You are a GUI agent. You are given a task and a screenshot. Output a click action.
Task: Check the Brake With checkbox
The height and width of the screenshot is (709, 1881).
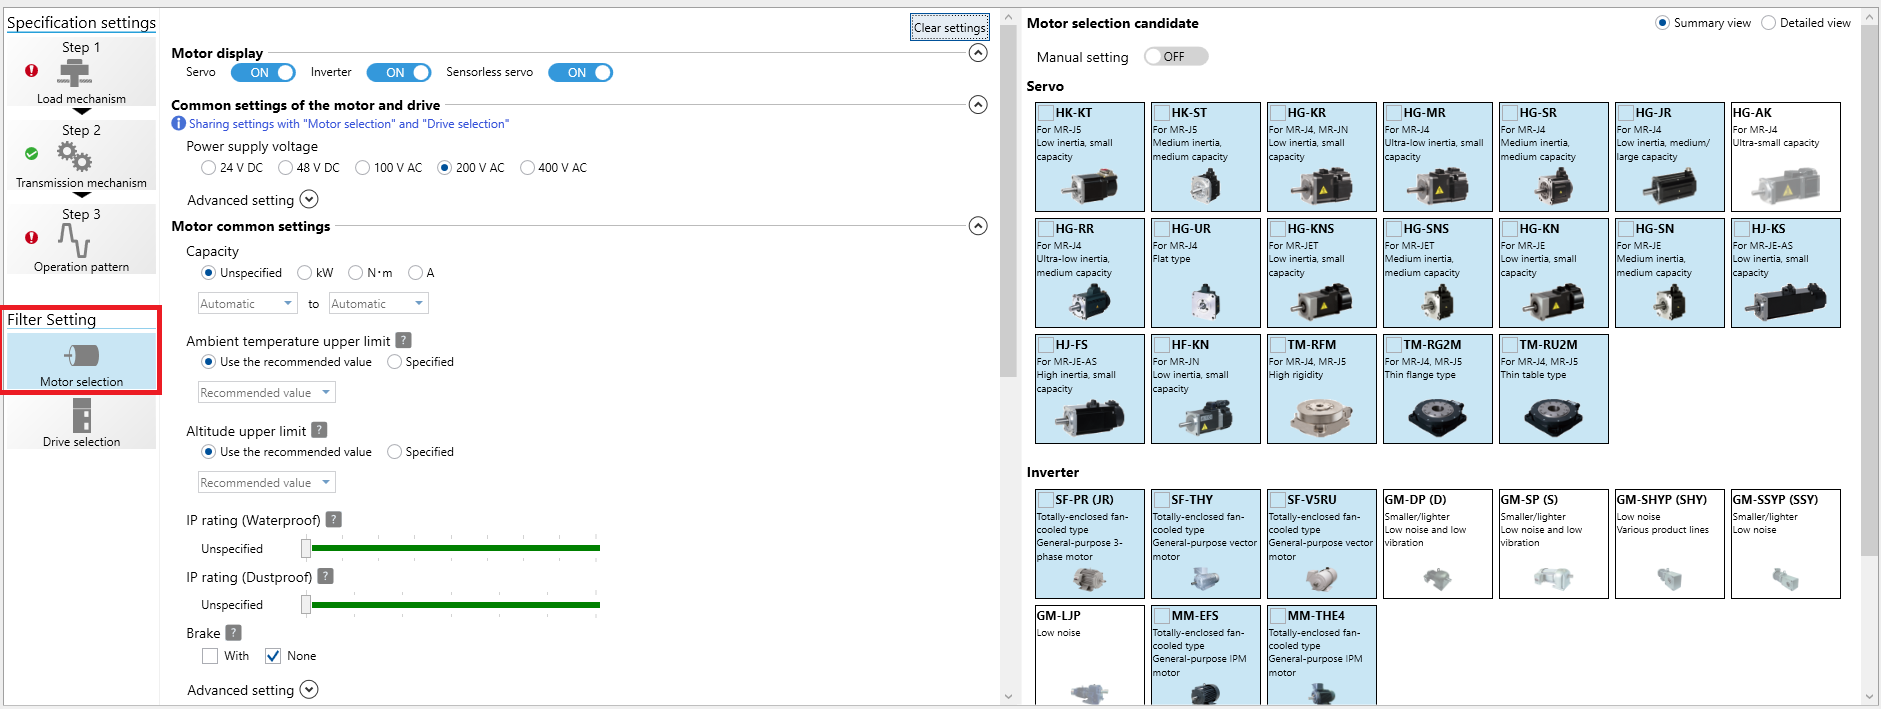click(x=210, y=656)
